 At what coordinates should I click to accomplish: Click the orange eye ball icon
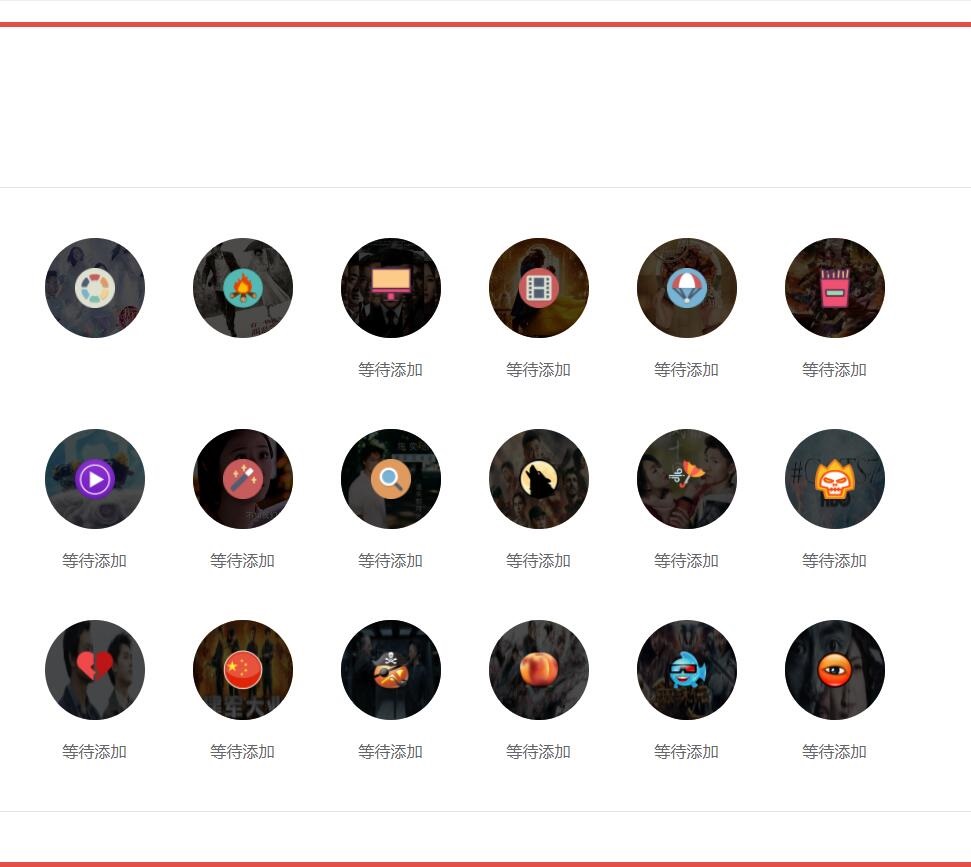pos(835,669)
